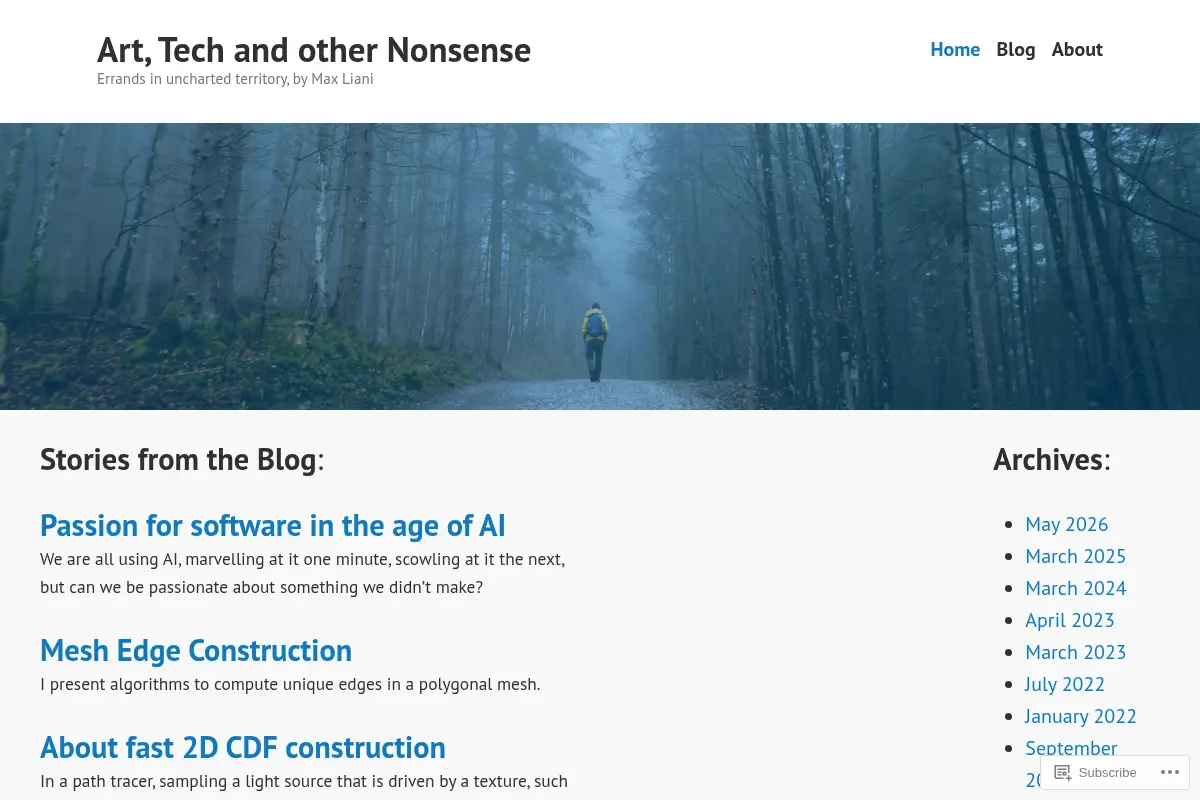The width and height of the screenshot is (1200, 800).
Task: Select the April 2023 archive
Action: pos(1069,620)
